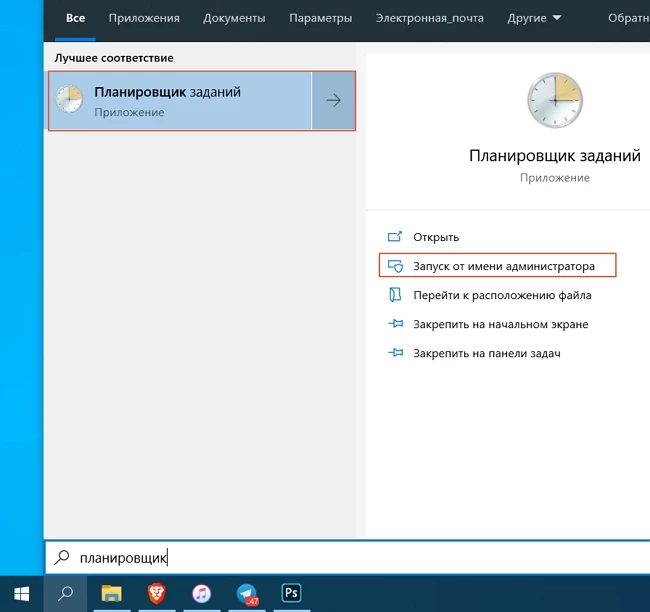Open Brave browser from the taskbar
This screenshot has width=650, height=612.
tap(157, 594)
